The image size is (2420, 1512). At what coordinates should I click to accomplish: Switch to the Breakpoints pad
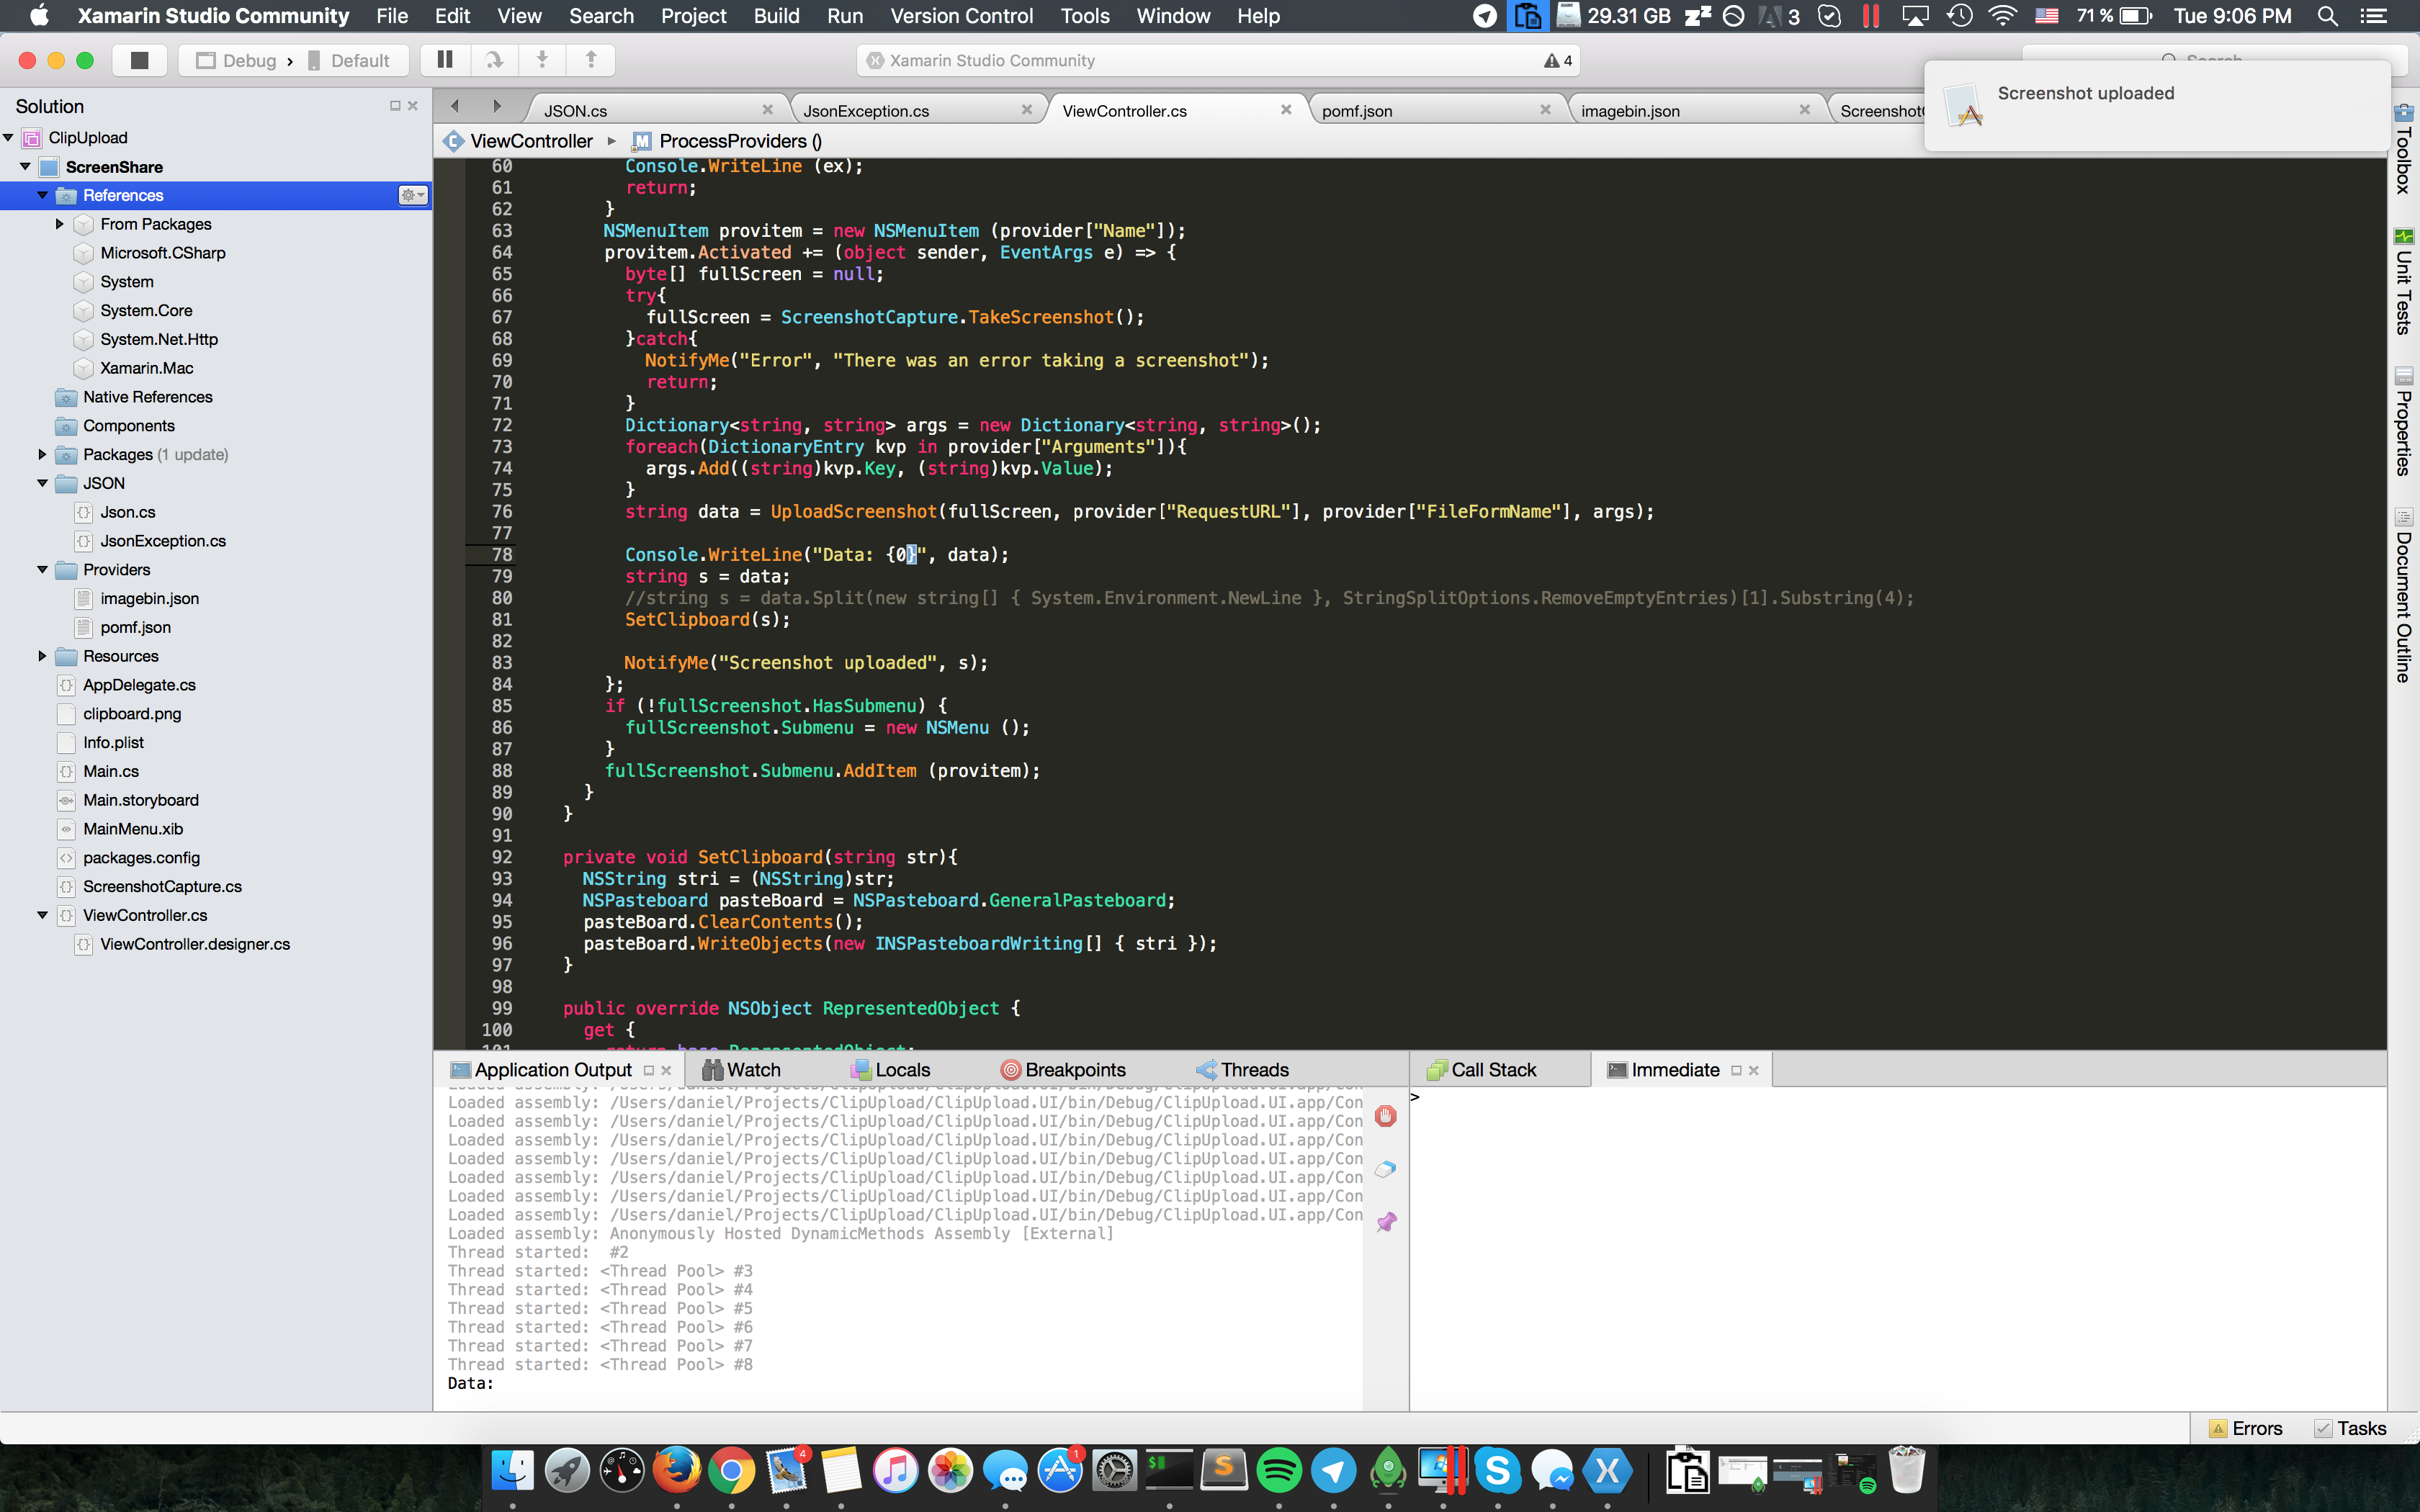coord(1064,1070)
